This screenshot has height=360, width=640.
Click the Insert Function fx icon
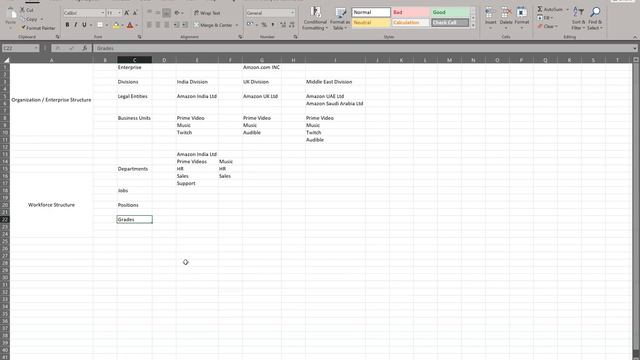[x=84, y=48]
